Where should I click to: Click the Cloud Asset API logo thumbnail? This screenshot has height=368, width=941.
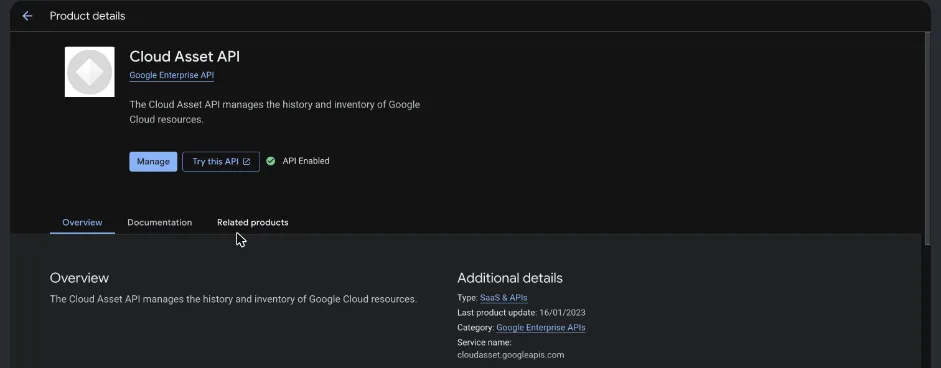[89, 71]
